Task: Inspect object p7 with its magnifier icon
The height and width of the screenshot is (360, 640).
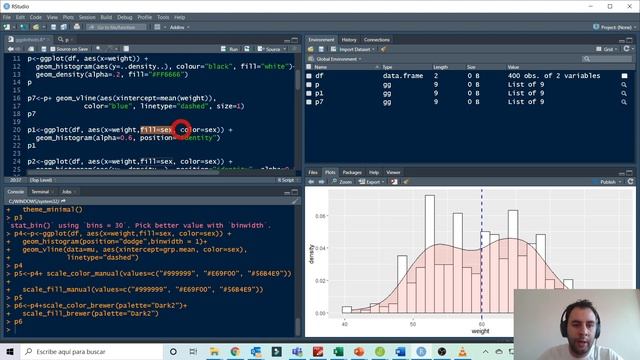Action: (624, 102)
